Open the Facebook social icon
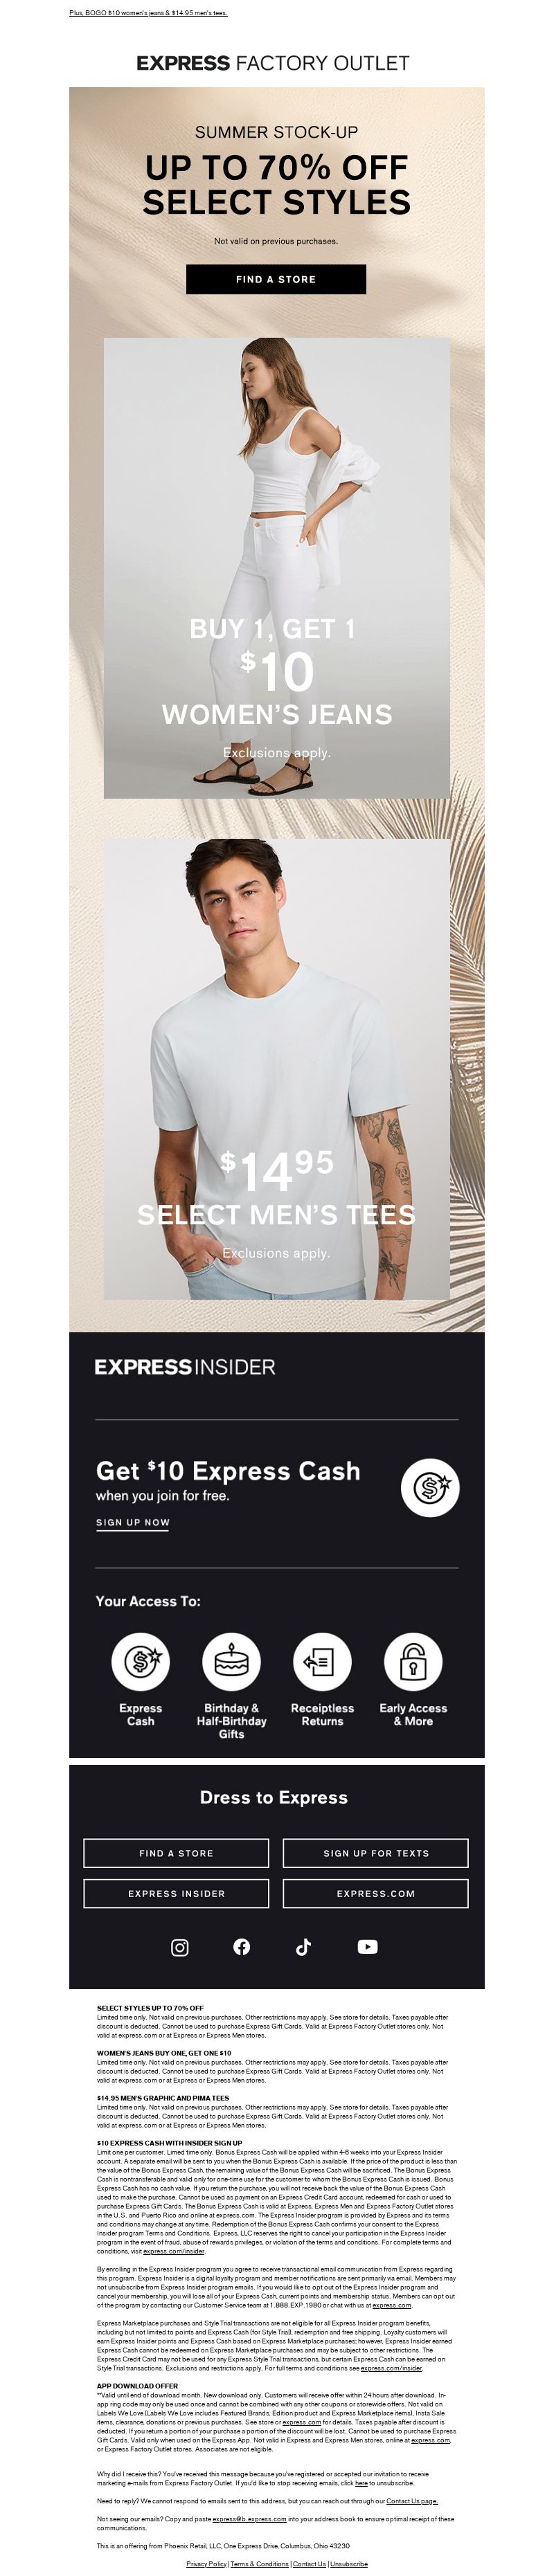The height and width of the screenshot is (2576, 554). [x=242, y=1946]
